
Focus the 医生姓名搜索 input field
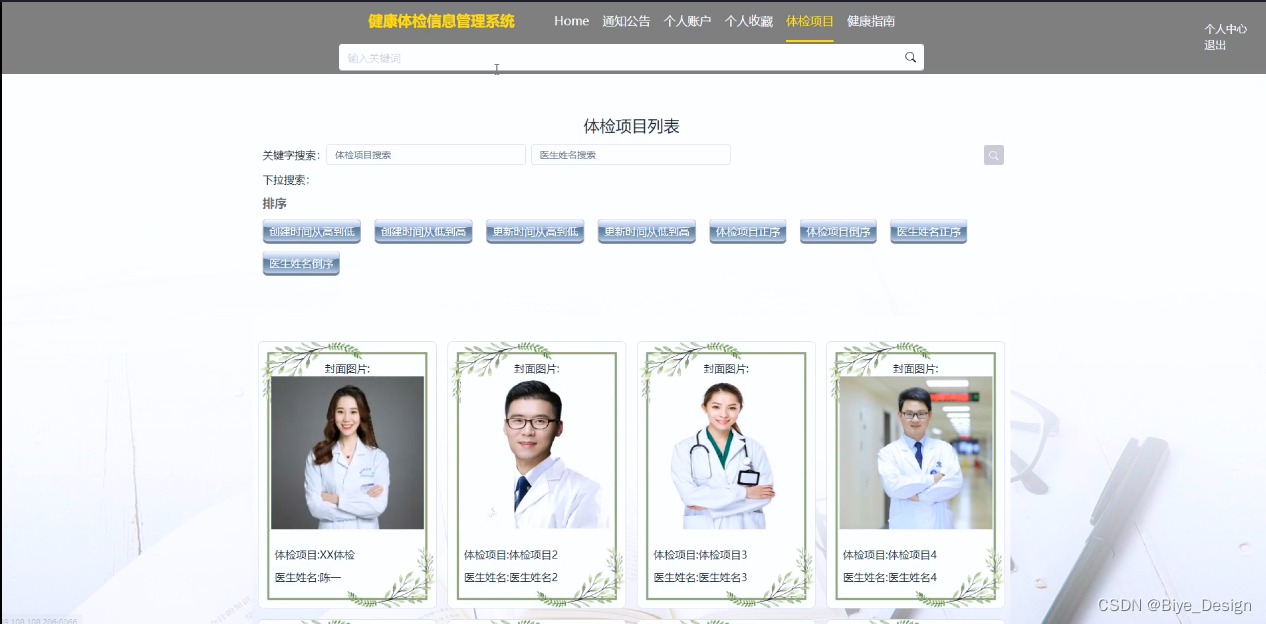click(x=630, y=155)
